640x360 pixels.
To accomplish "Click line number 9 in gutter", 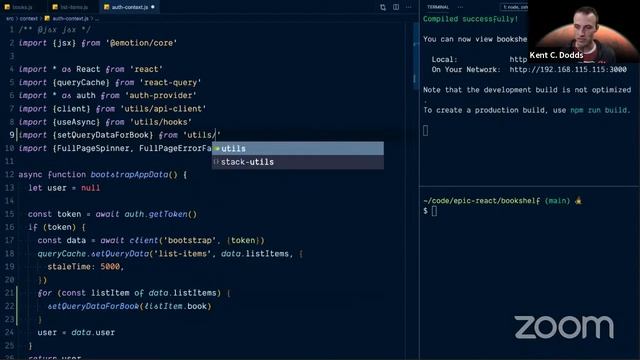I will coord(11,135).
